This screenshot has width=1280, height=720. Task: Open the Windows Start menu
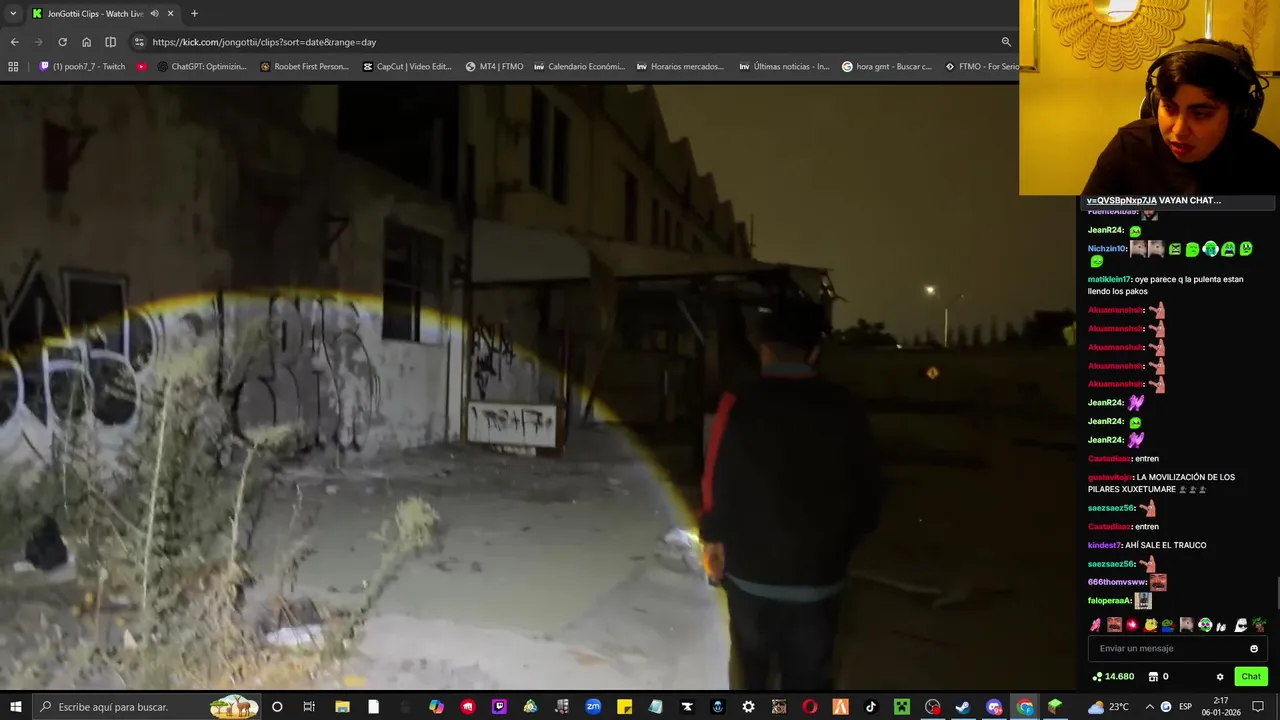click(15, 706)
